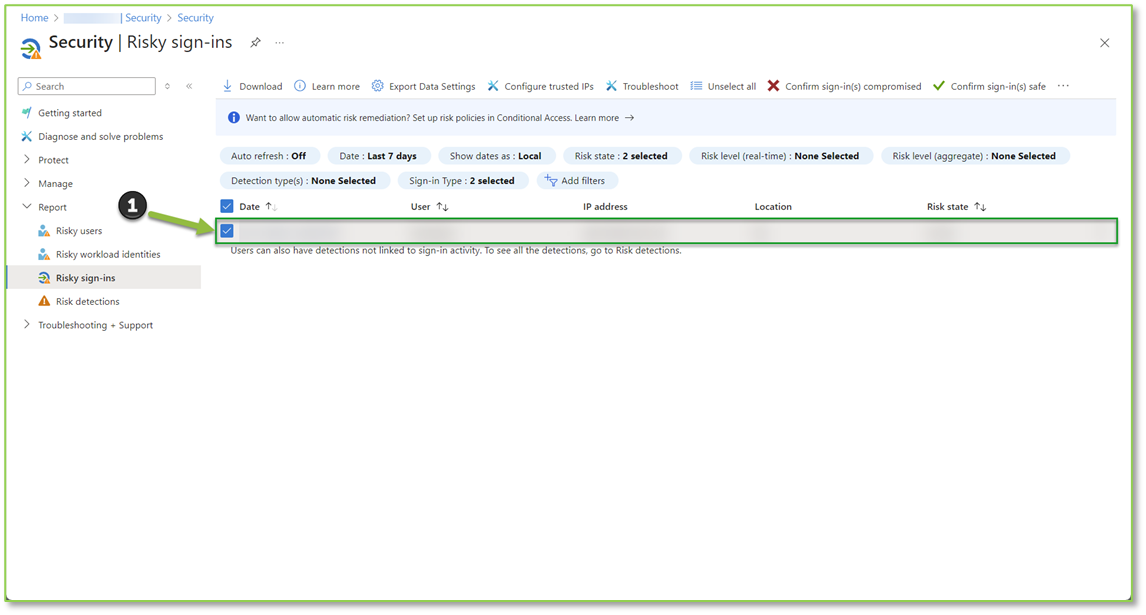Confirm sign-in(s) safe
Screen dimensions: 1146x615
coord(989,86)
